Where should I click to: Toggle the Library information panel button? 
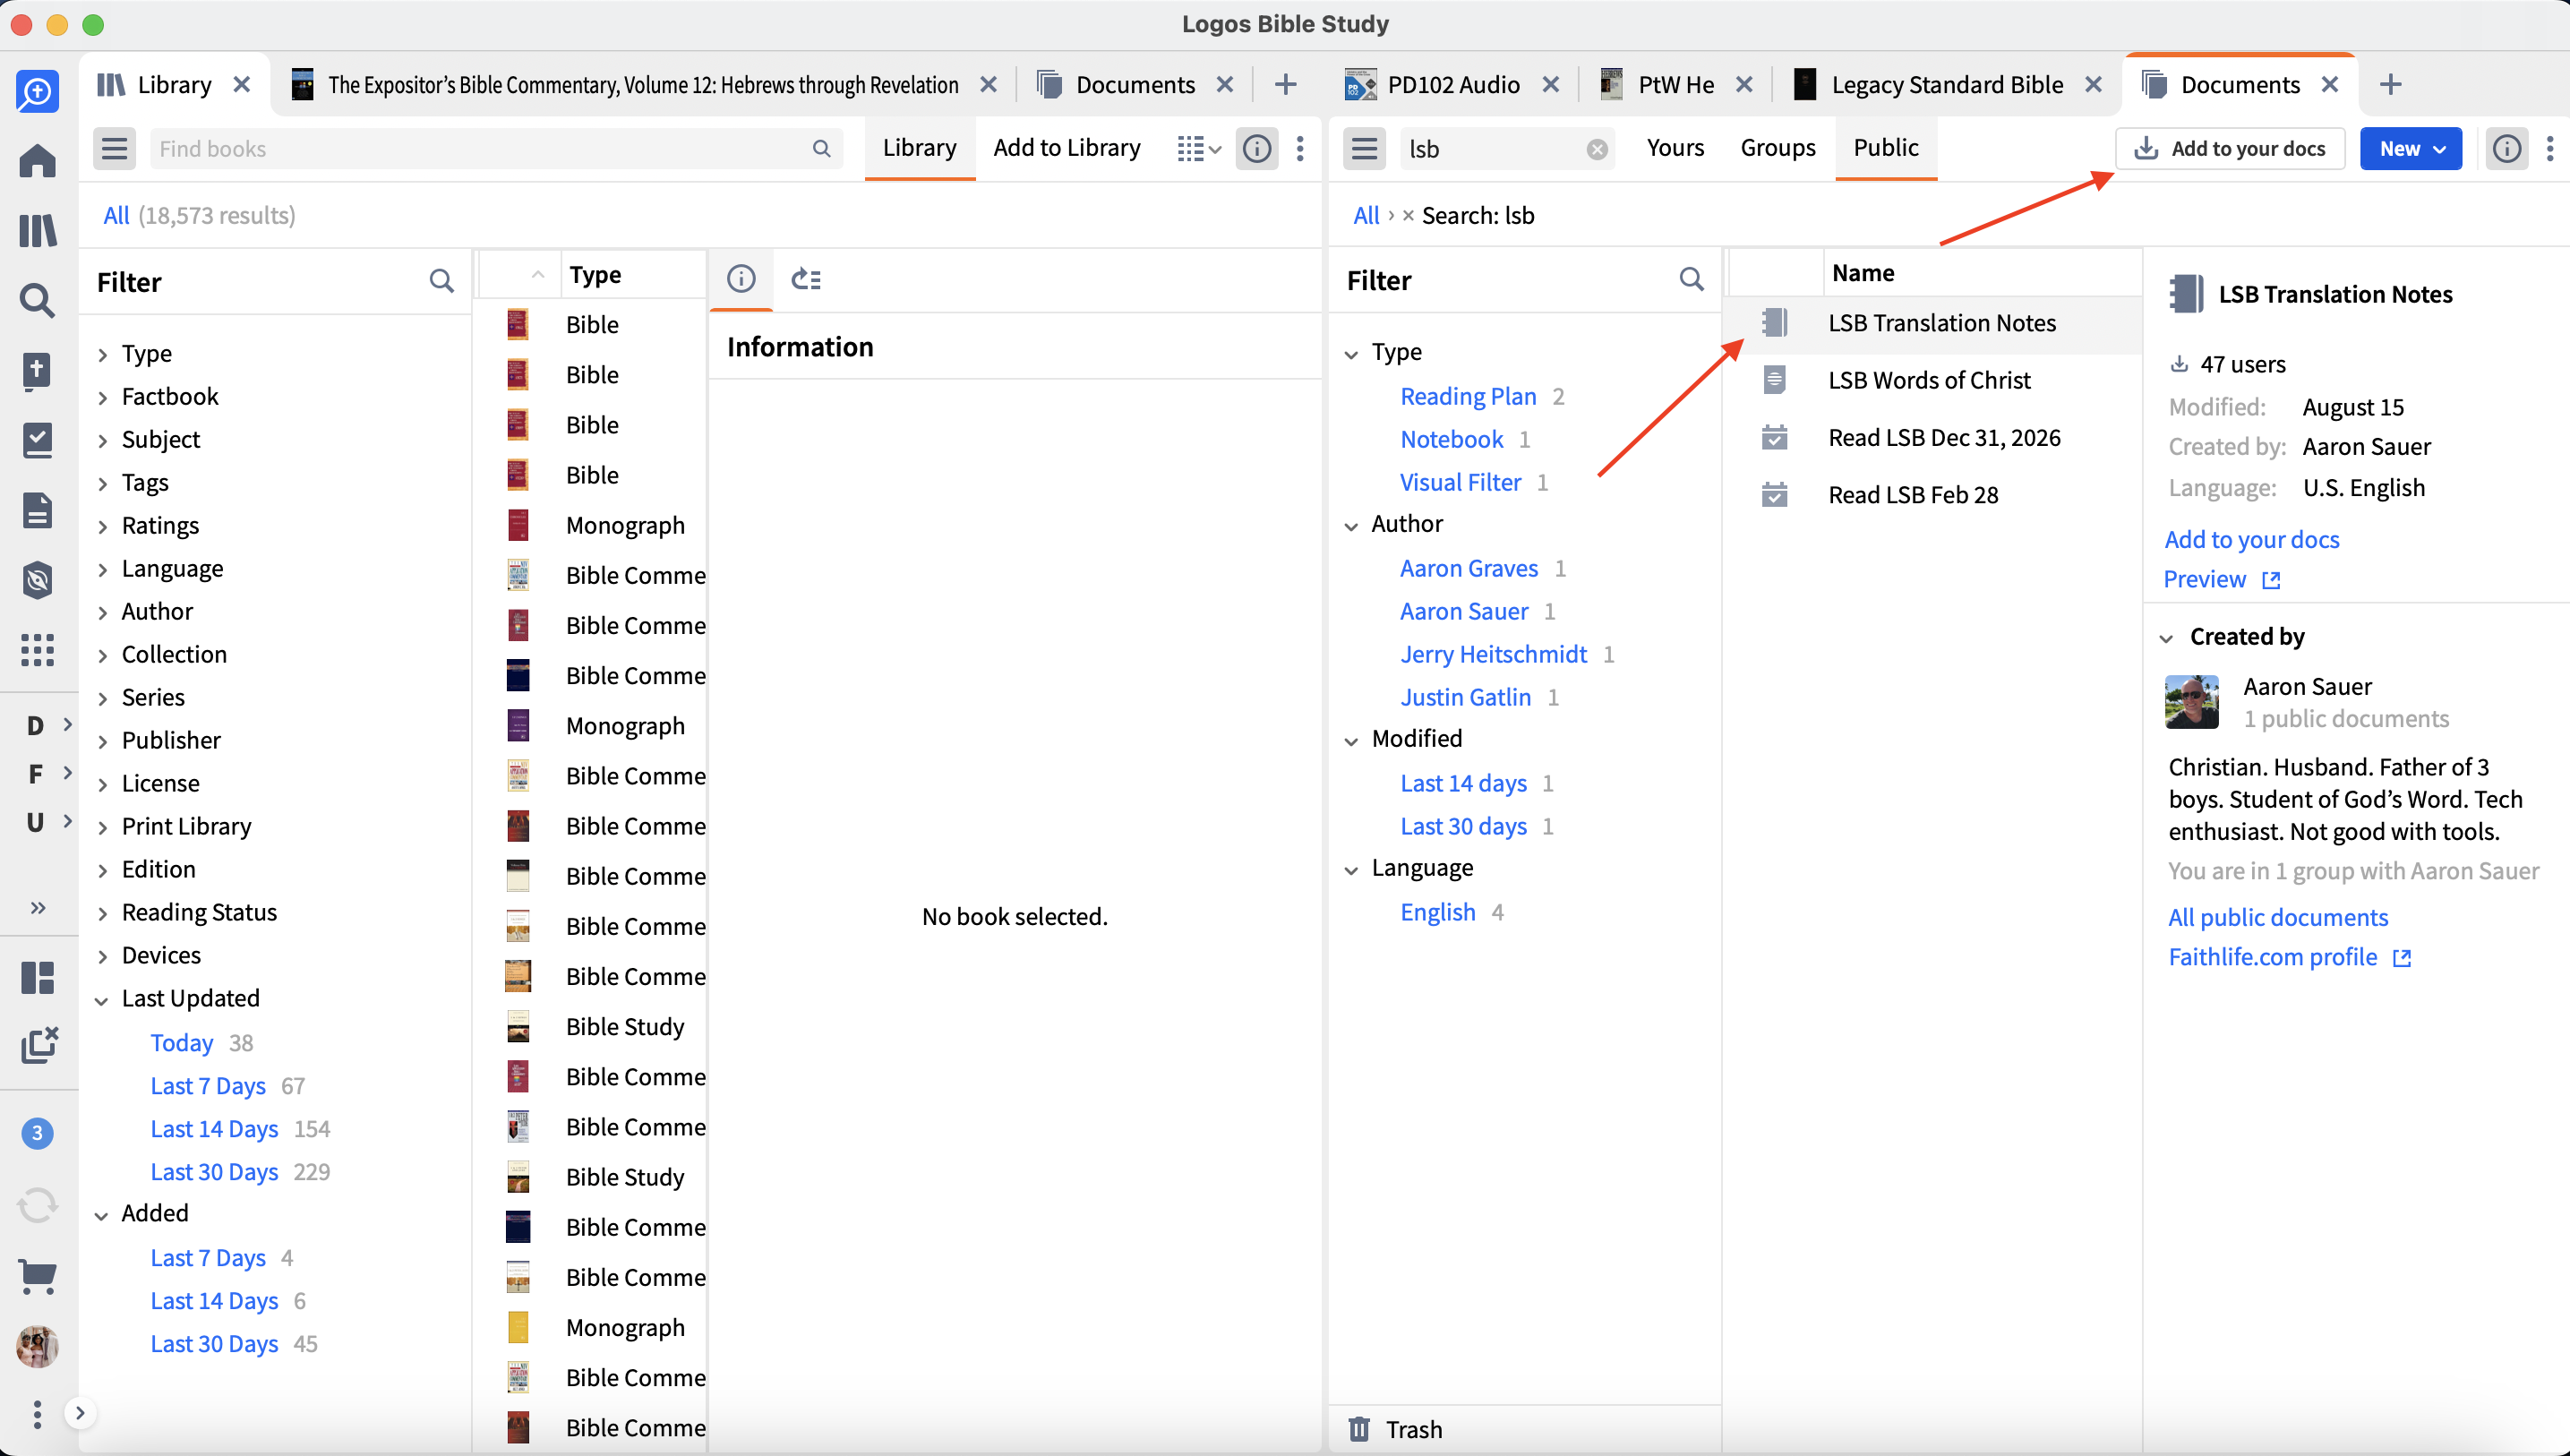click(1257, 149)
